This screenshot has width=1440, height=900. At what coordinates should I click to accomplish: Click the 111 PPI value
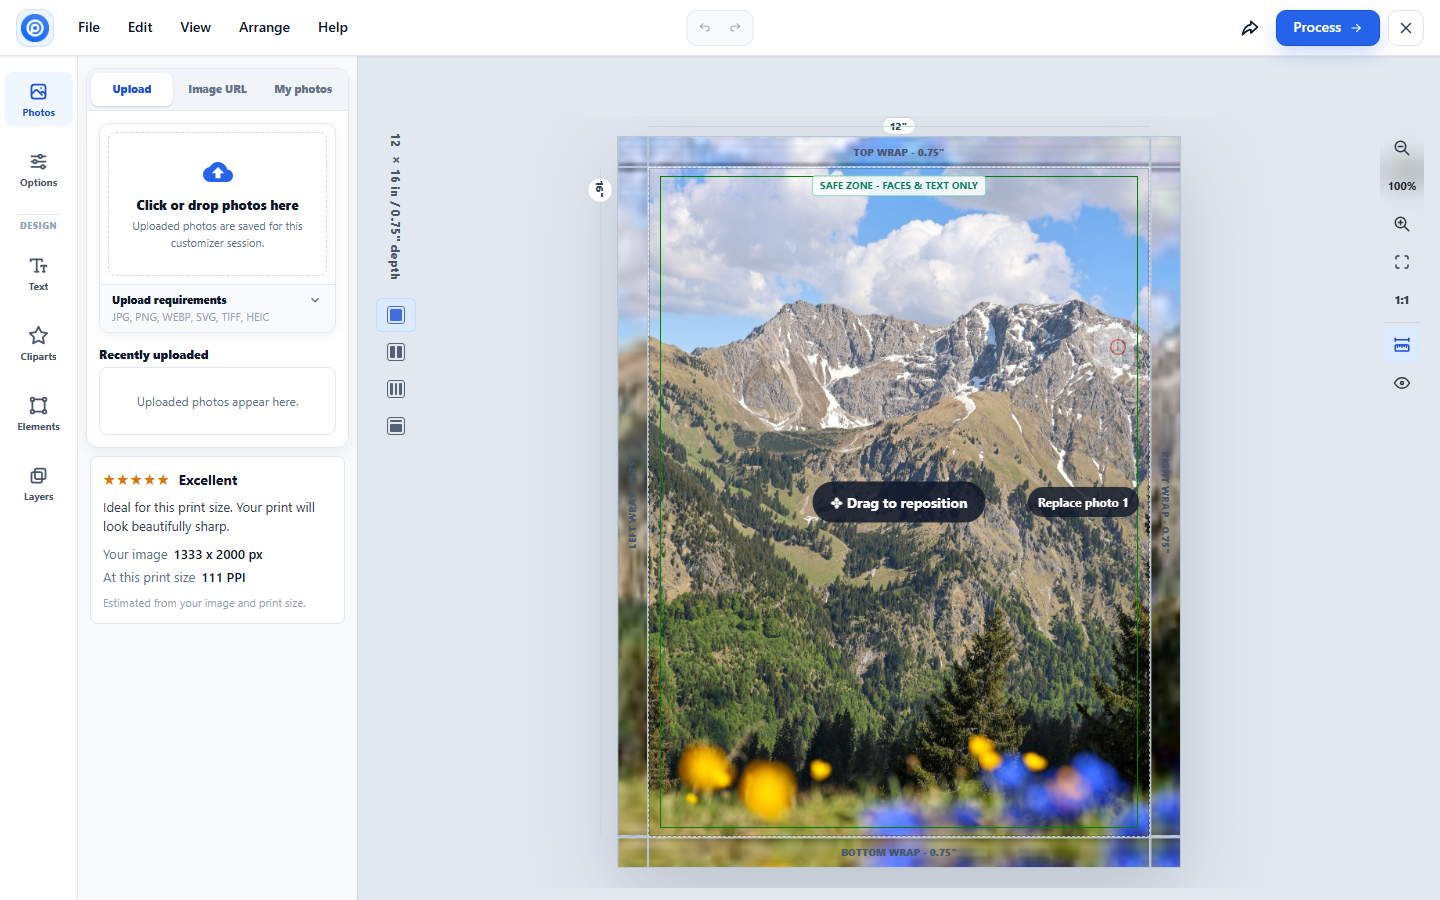point(224,578)
